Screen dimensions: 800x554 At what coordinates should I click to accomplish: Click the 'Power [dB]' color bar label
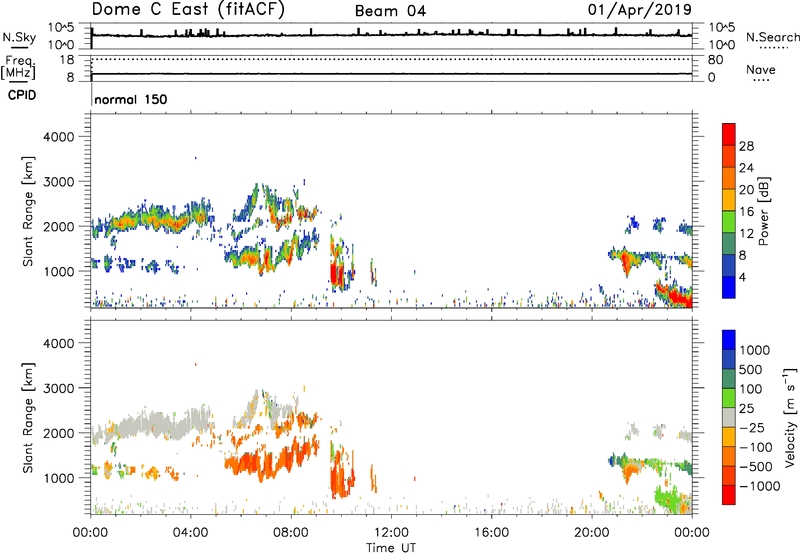coord(763,211)
